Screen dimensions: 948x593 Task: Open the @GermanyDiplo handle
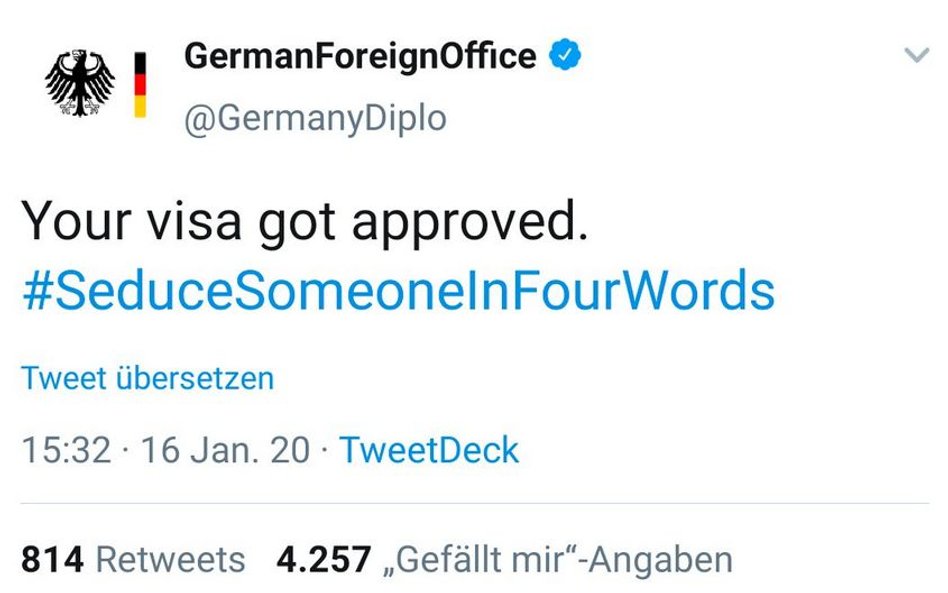click(x=315, y=118)
